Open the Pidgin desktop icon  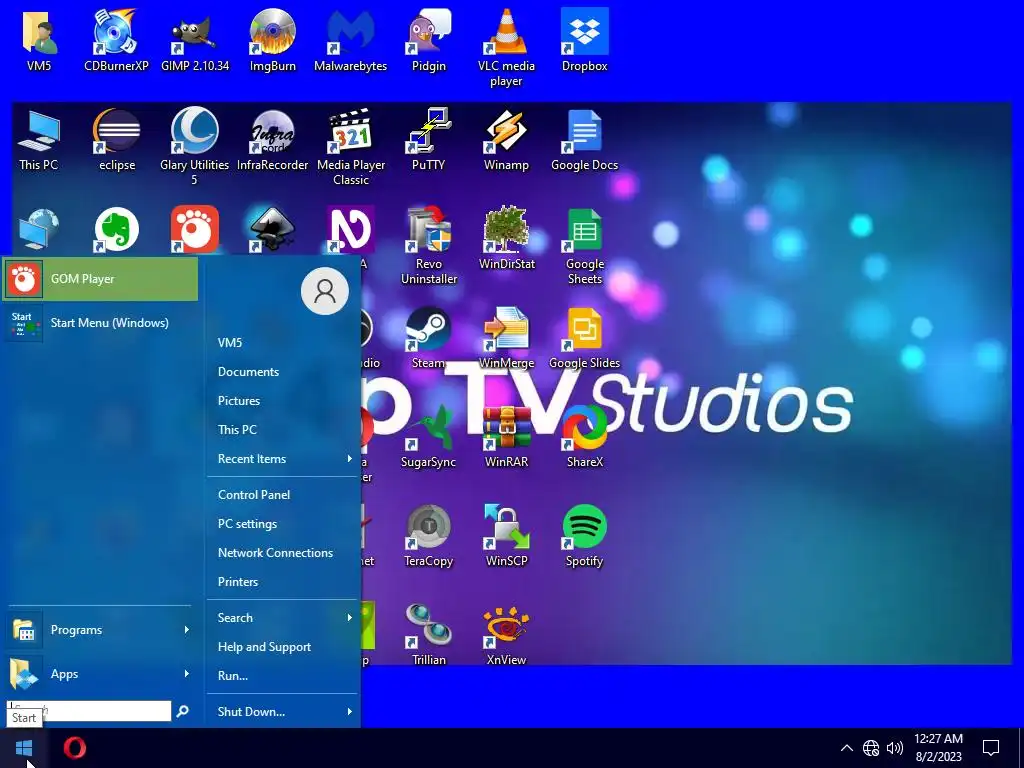[428, 40]
